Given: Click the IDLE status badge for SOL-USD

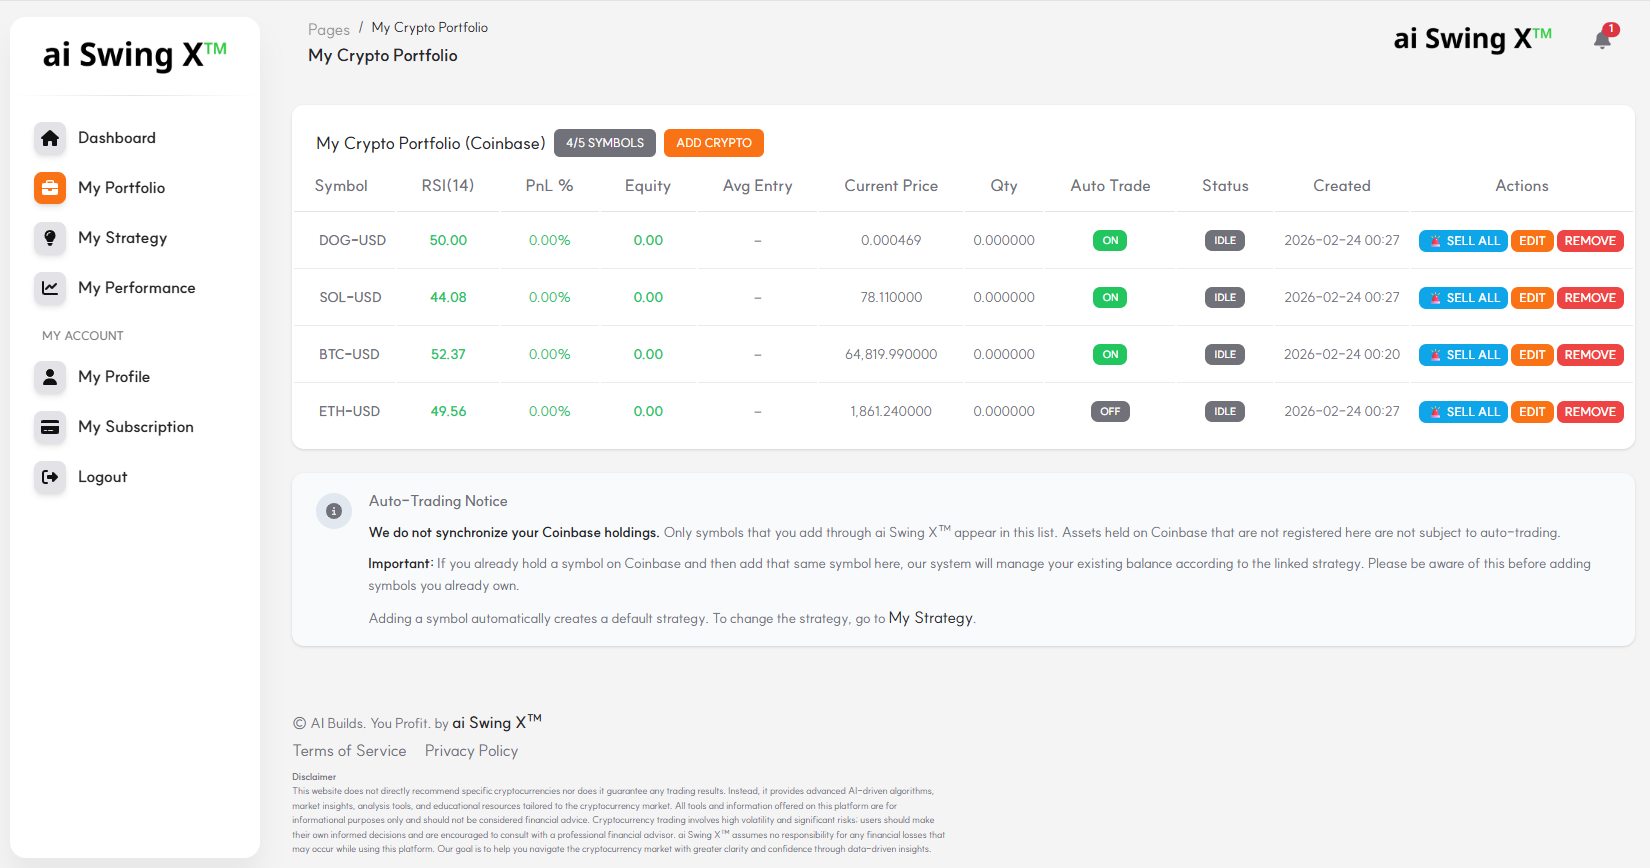Looking at the screenshot, I should click(x=1225, y=298).
